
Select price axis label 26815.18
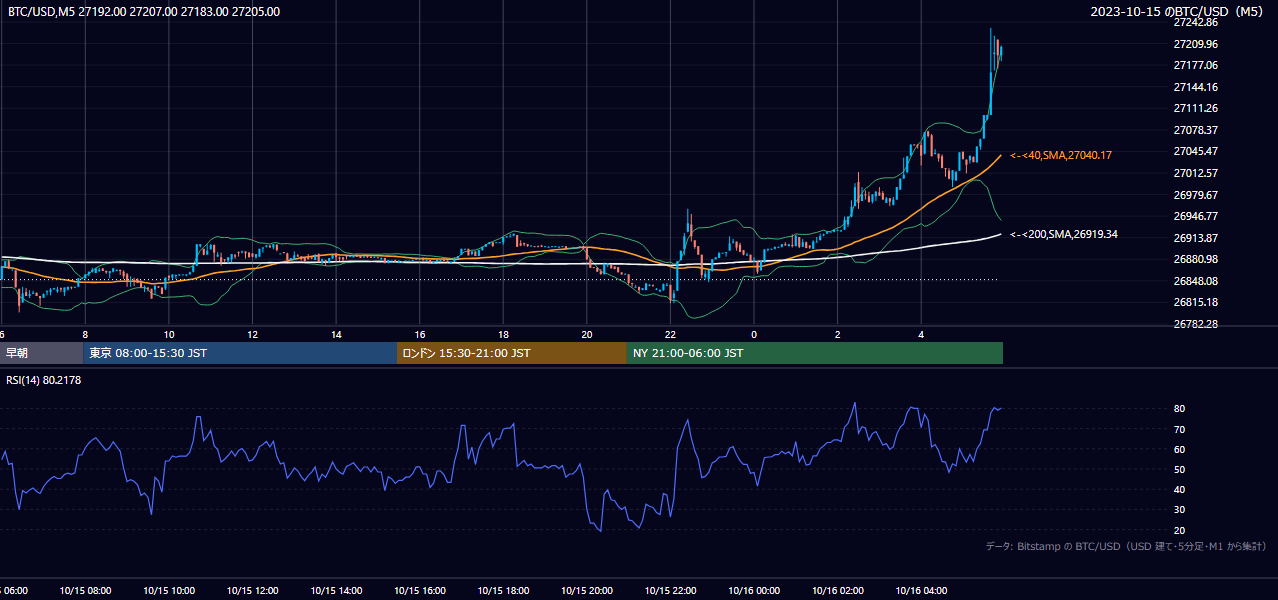(x=1196, y=302)
